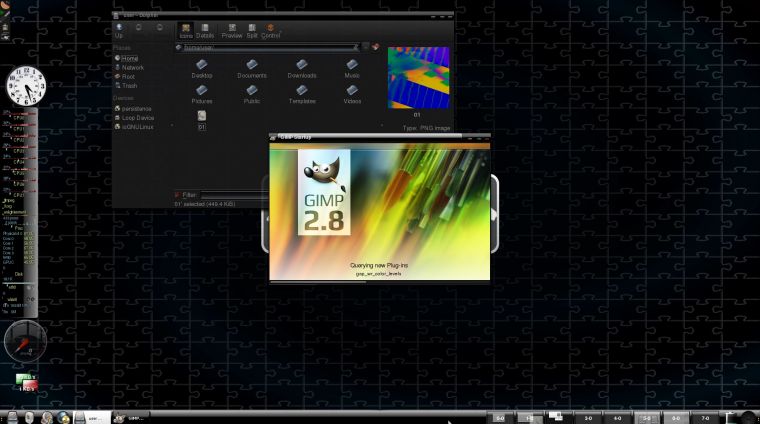The image size is (760, 424).
Task: Activate the GIMP entry in the taskbar
Action: click(x=131, y=417)
